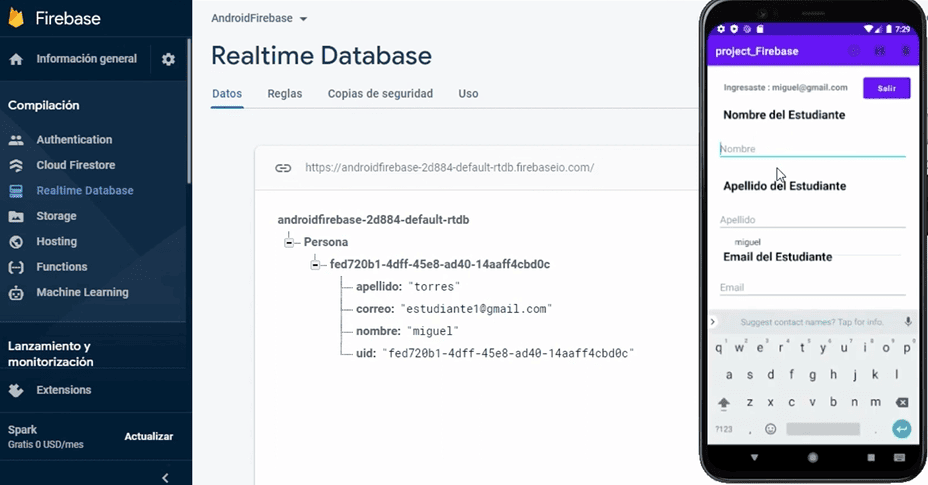The image size is (928, 485).
Task: Switch to the Datos tab
Action: coord(227,94)
